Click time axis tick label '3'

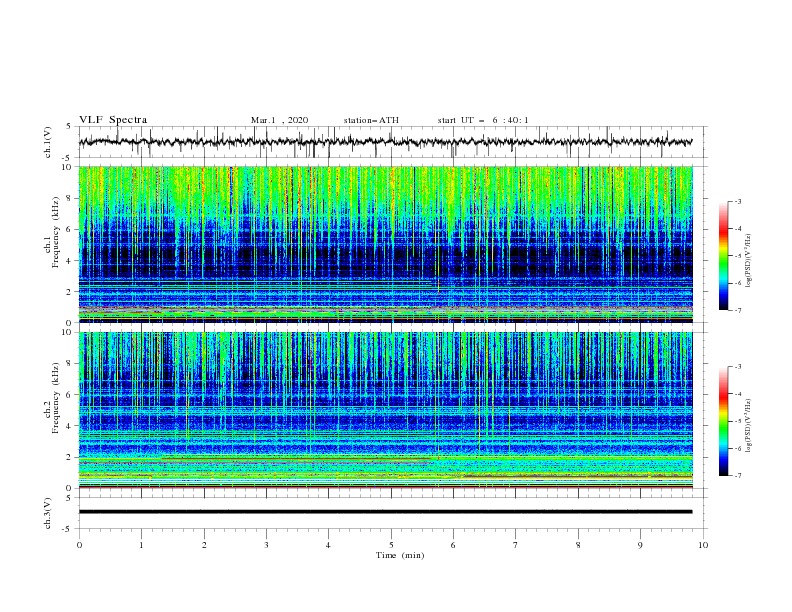coord(266,545)
